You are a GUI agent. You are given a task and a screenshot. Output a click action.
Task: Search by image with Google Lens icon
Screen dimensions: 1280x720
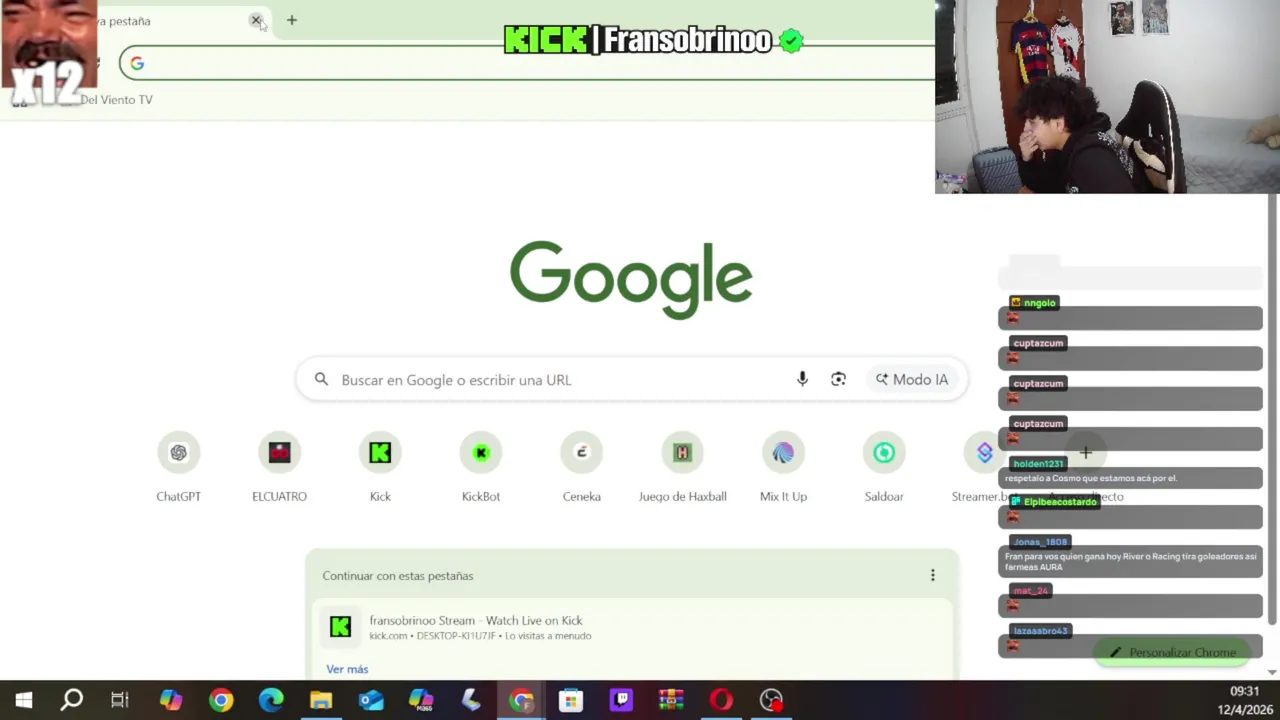click(x=838, y=379)
